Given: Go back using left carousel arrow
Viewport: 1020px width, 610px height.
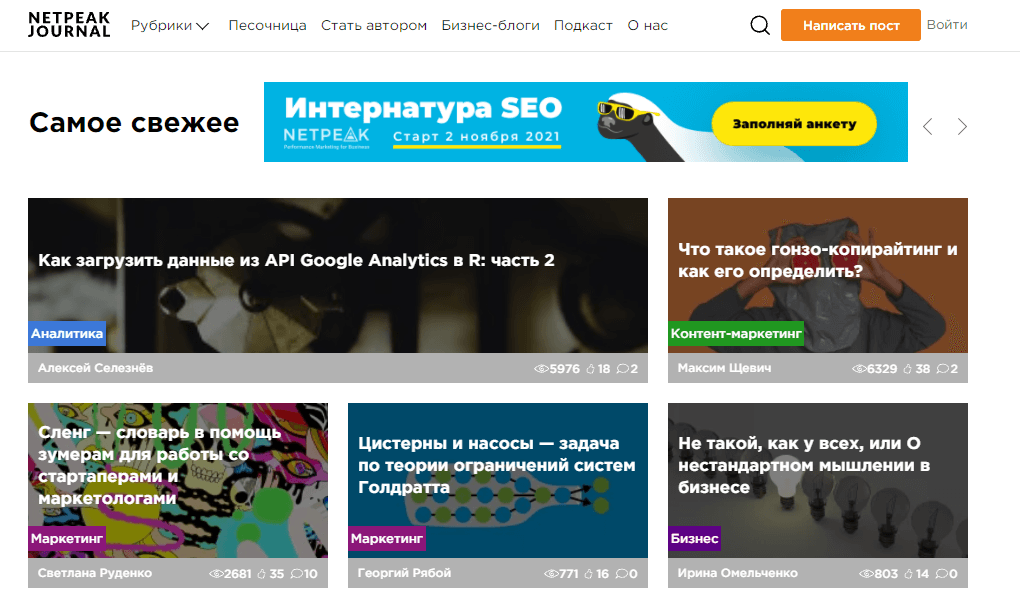Looking at the screenshot, I should pos(927,126).
